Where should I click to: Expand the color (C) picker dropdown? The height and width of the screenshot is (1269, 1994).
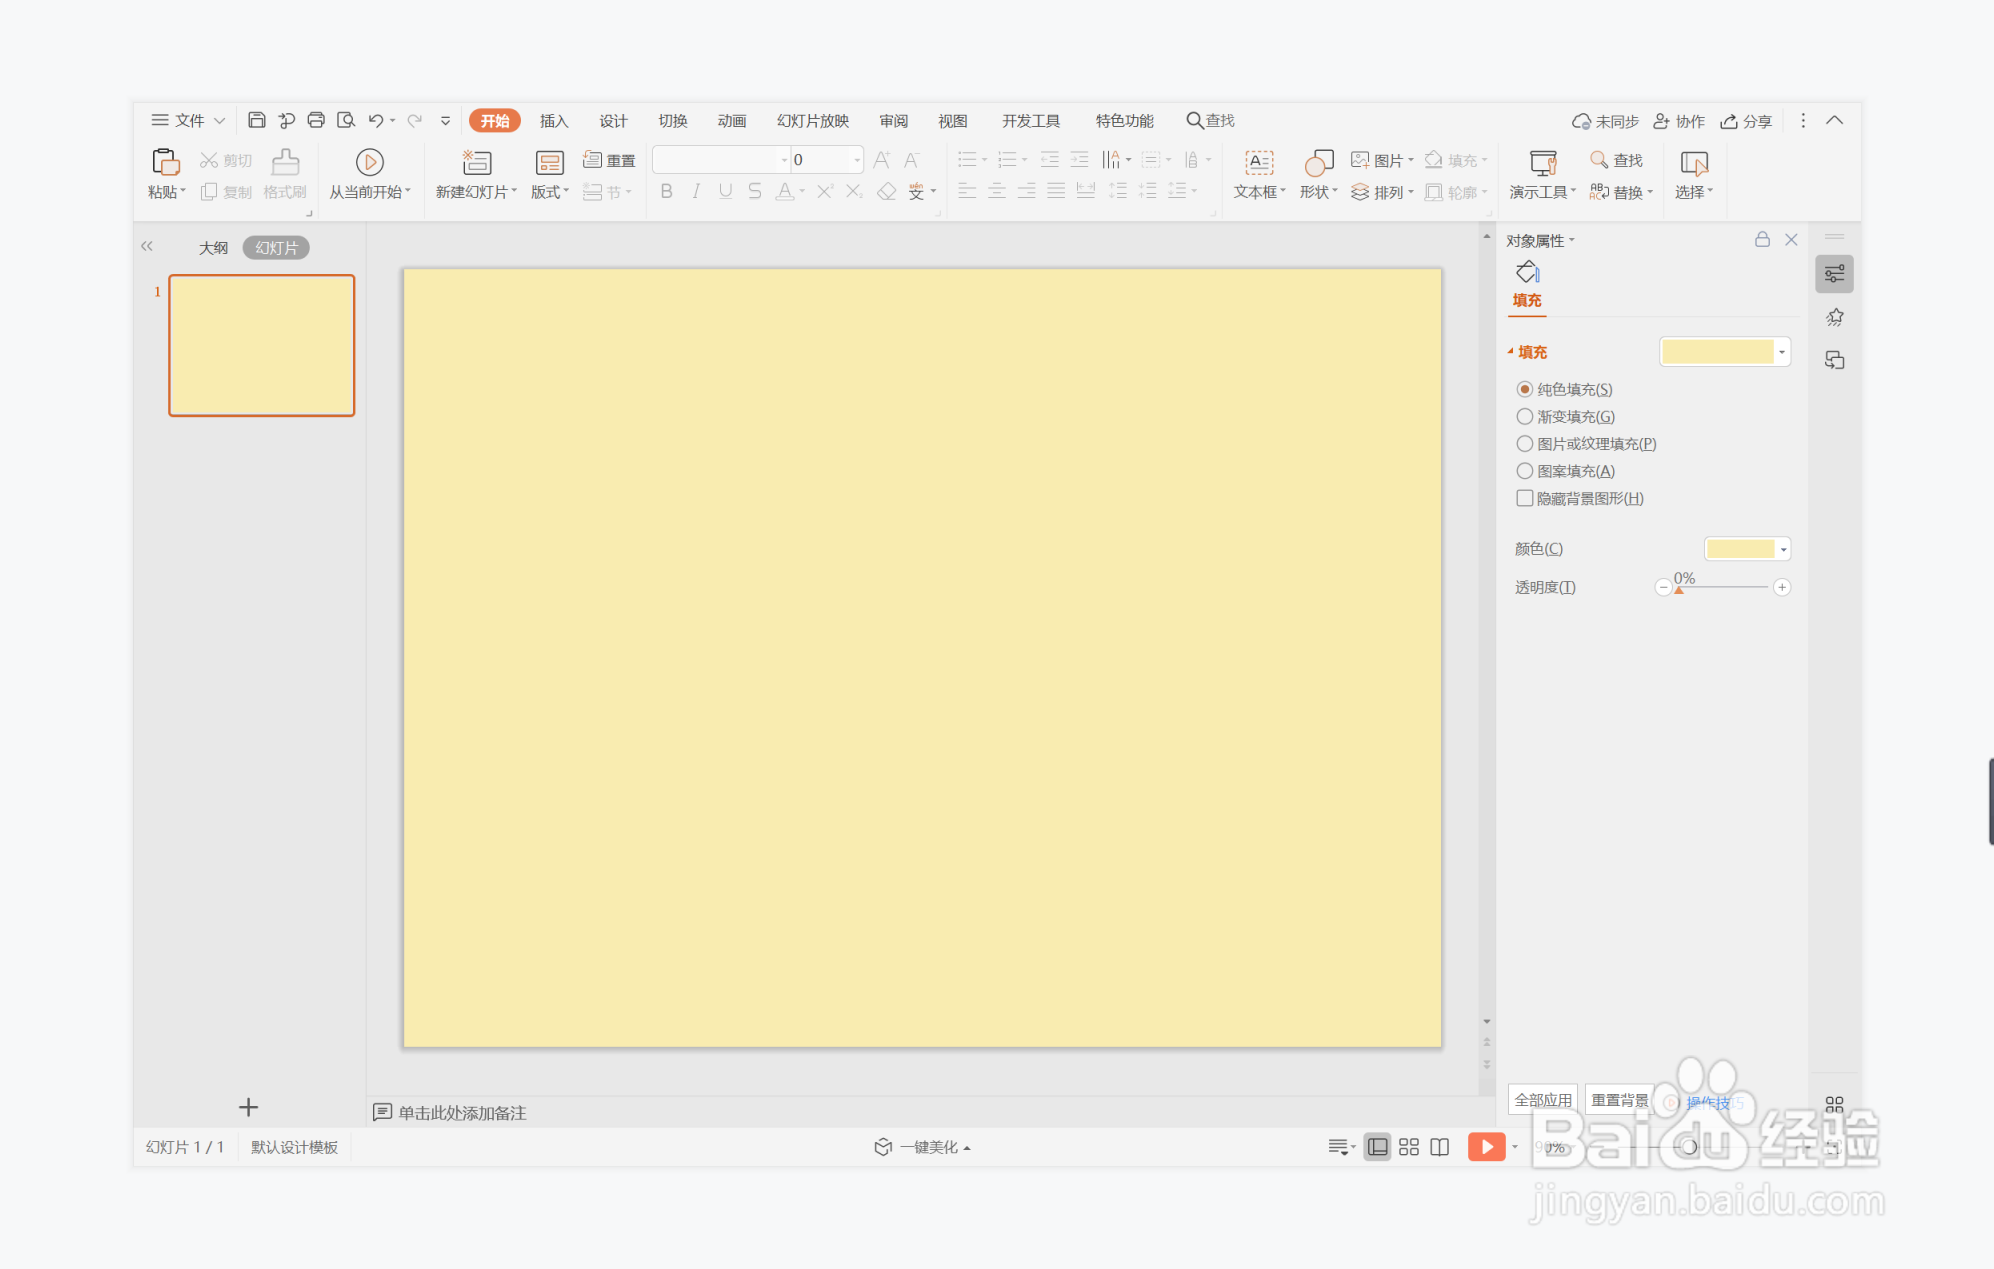(x=1783, y=549)
